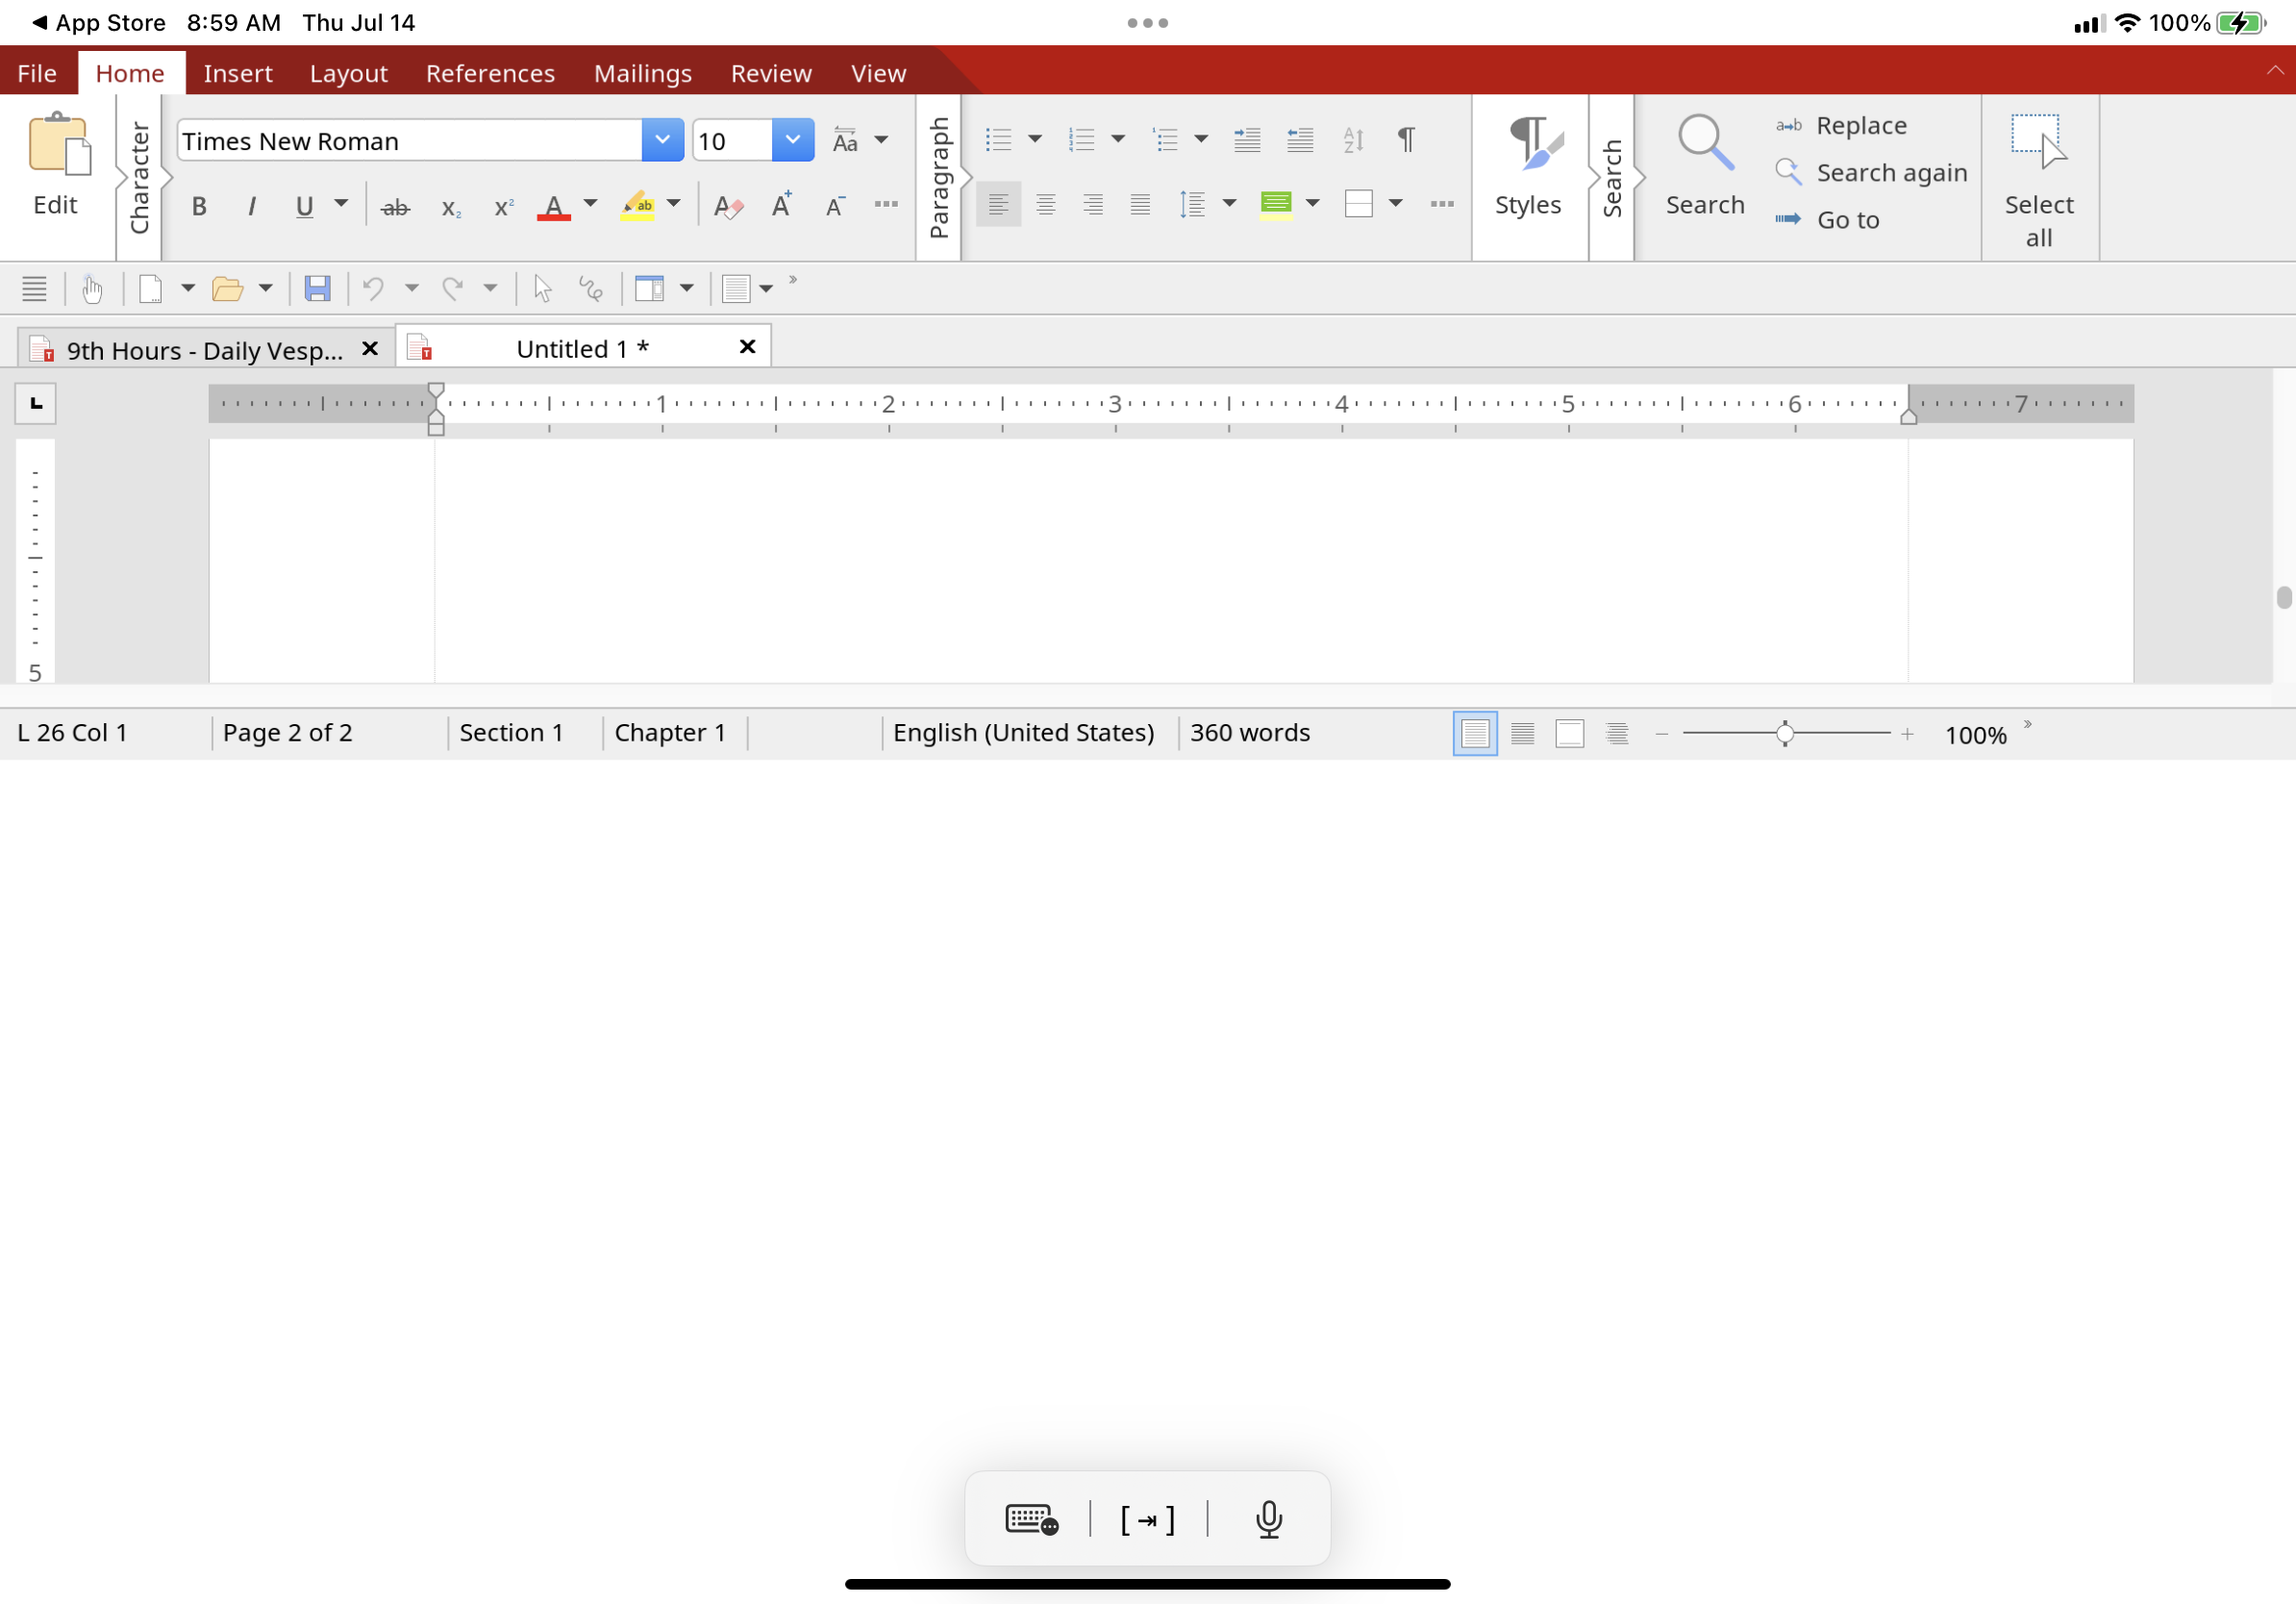Toggle formatting marks pilcrow display
Viewport: 2296px width, 1604px height.
1406,140
